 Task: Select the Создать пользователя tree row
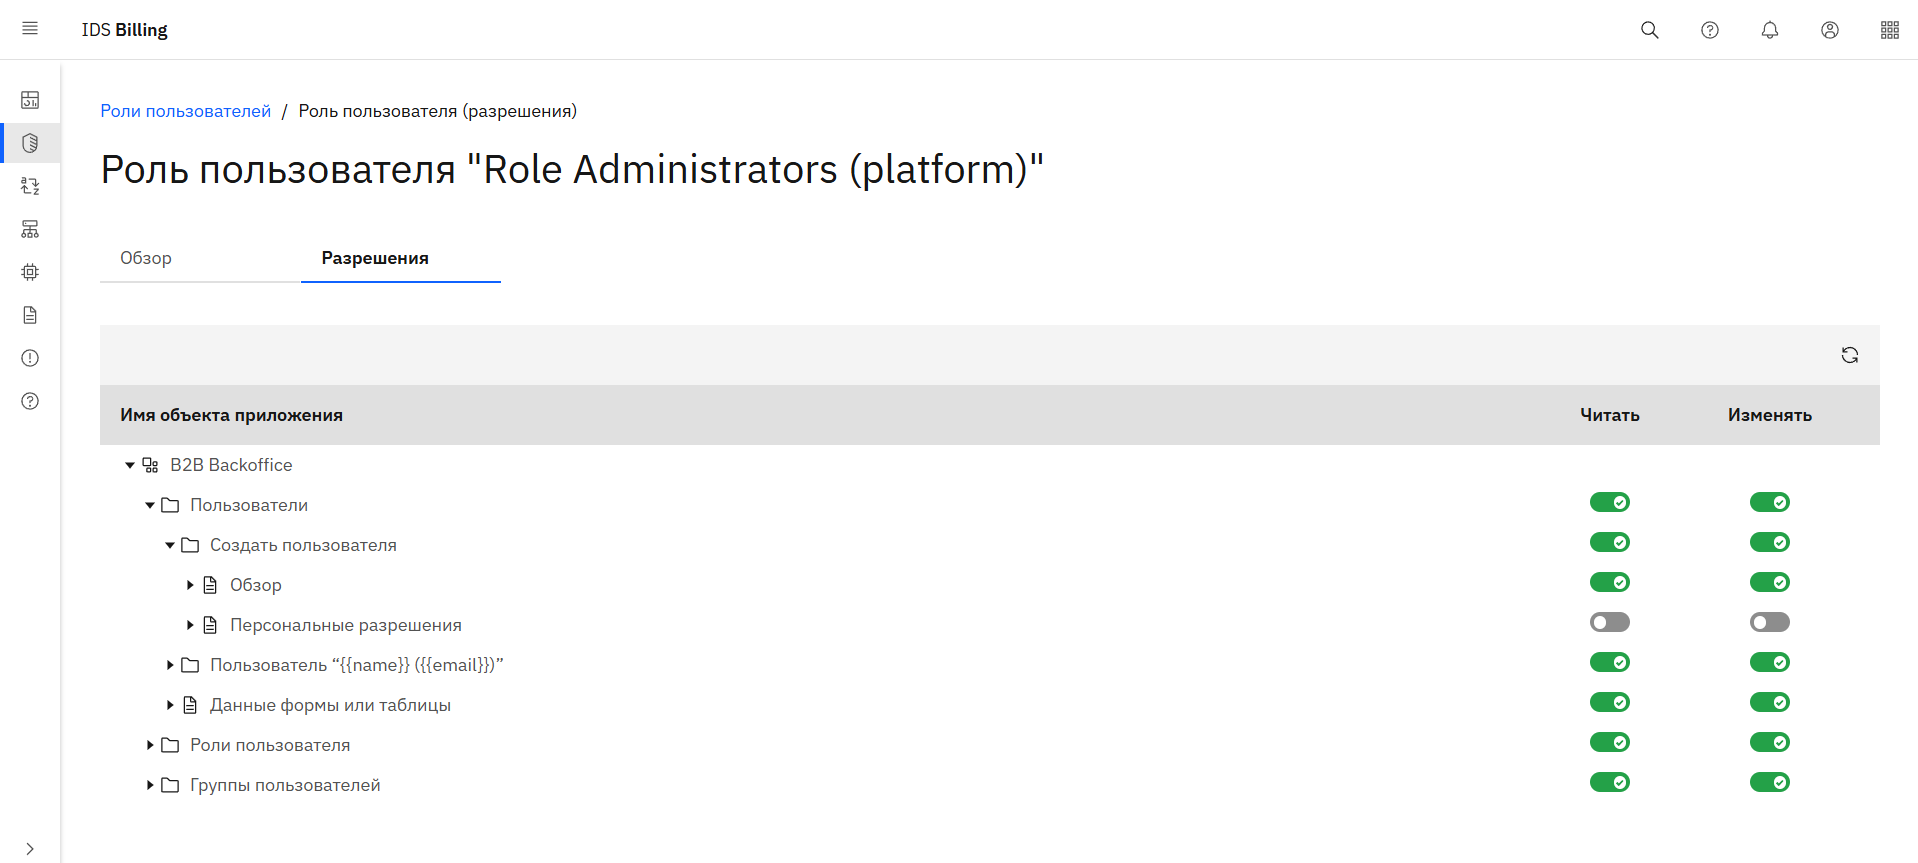point(303,545)
